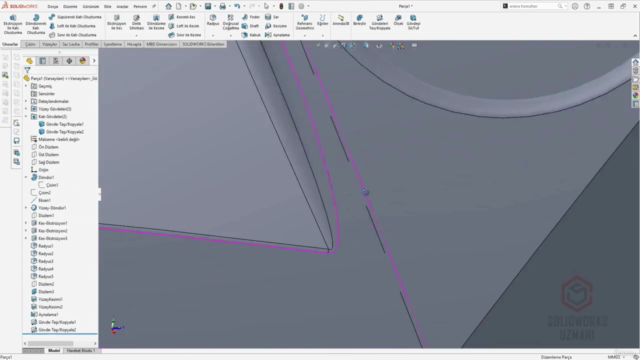The width and height of the screenshot is (640, 360).
Task: Expand the Yüzey Gövdeleri(3) node
Action: point(26,109)
